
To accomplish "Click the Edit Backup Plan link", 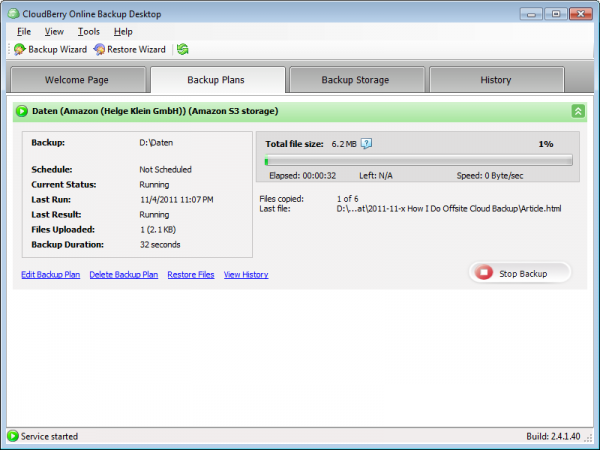I will coord(51,275).
